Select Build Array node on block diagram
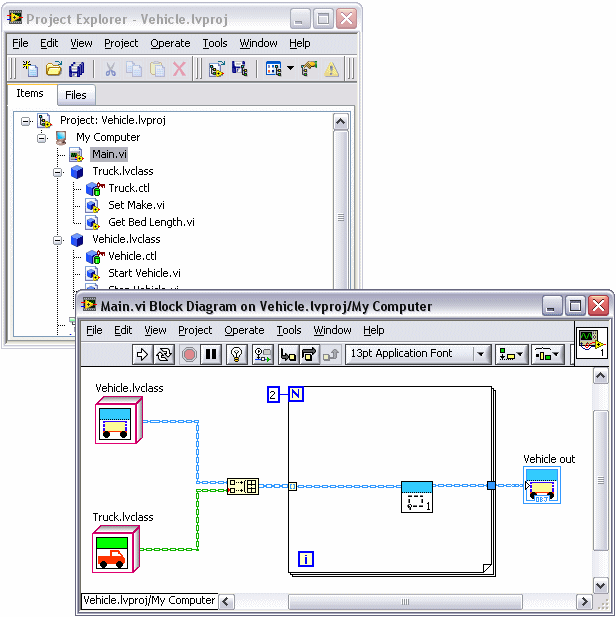 point(243,486)
